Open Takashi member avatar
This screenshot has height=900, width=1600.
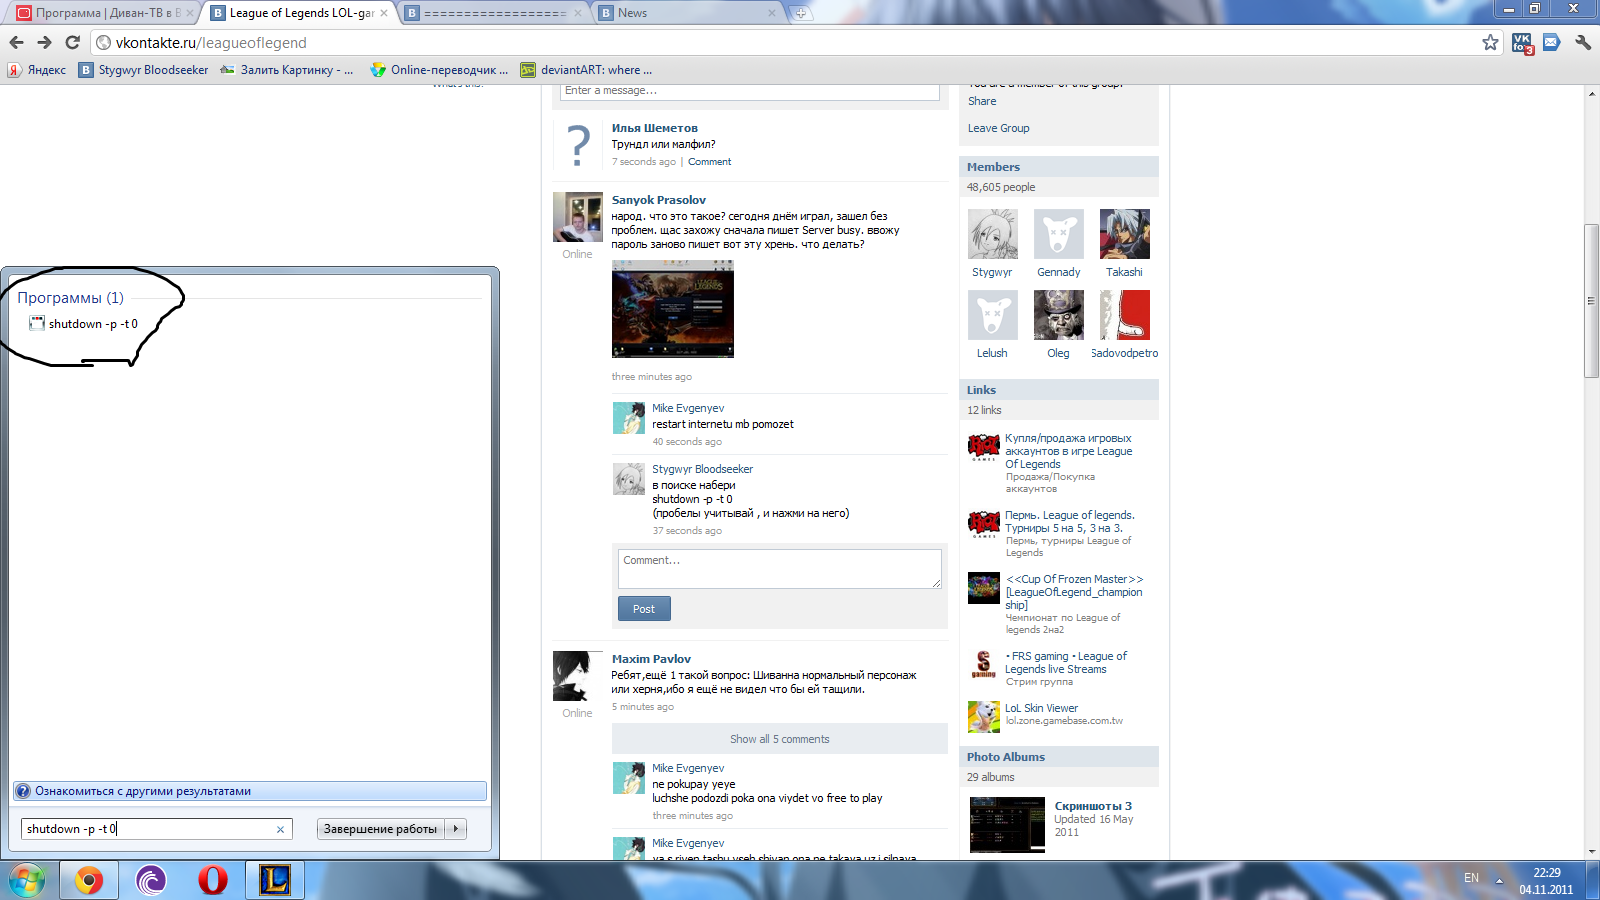[1125, 234]
